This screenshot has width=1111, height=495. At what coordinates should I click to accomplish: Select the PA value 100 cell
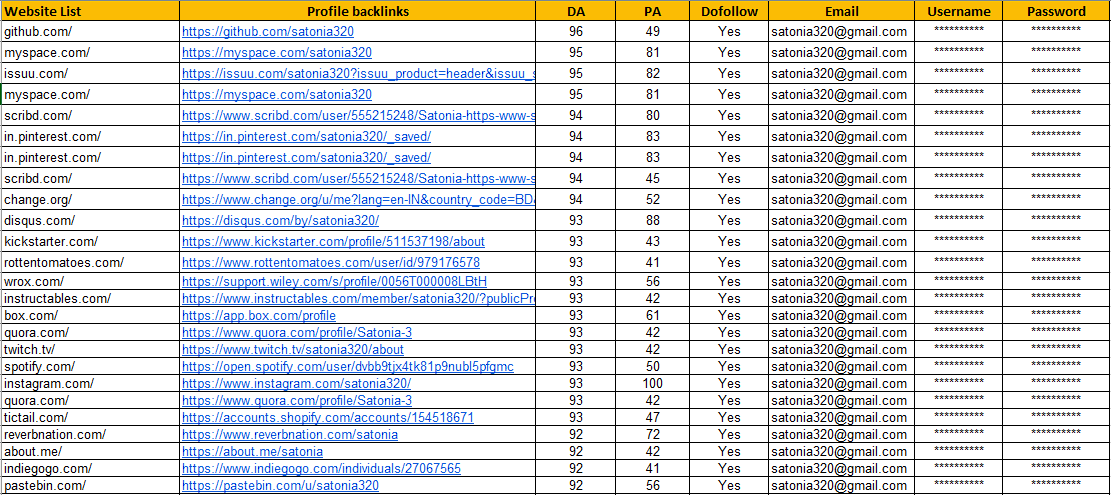click(653, 384)
